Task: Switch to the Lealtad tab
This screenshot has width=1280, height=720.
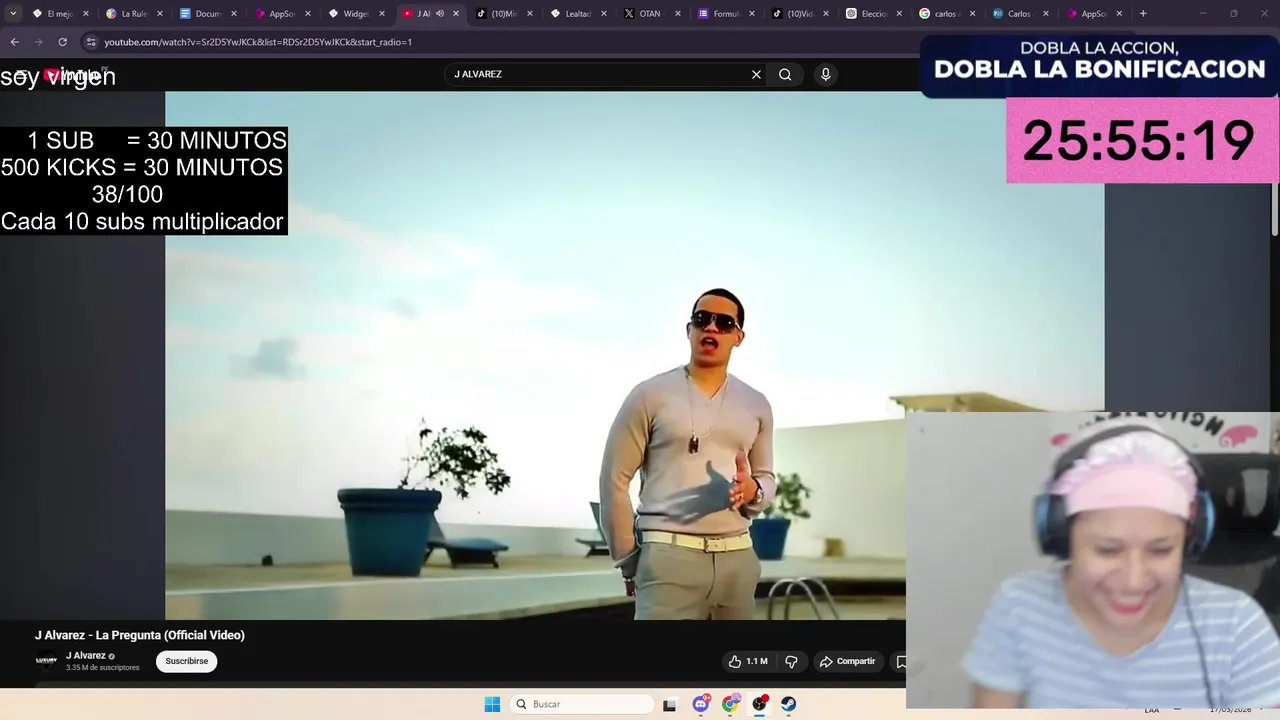Action: point(578,14)
